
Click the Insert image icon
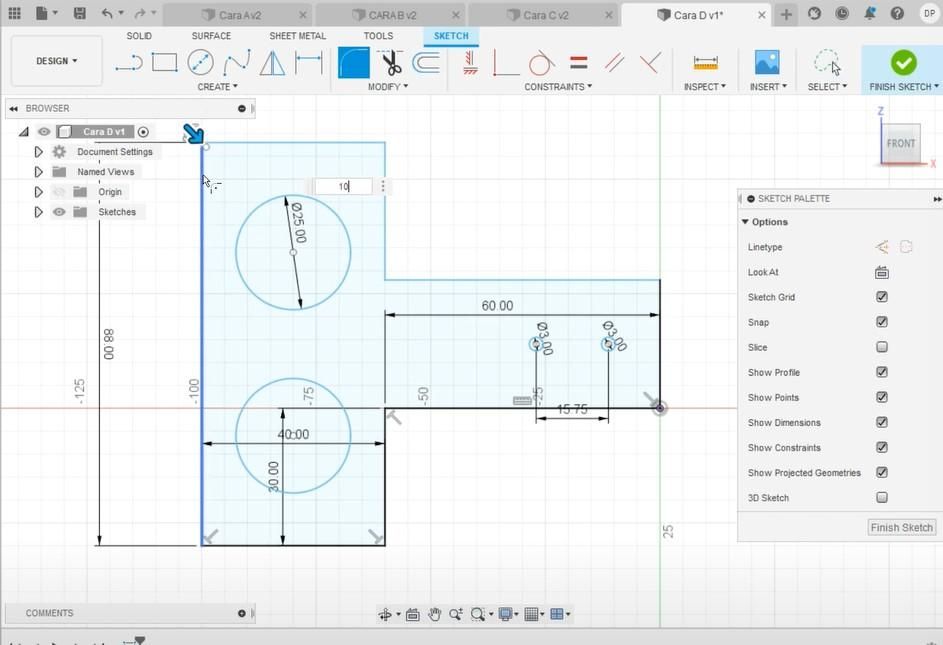[767, 63]
